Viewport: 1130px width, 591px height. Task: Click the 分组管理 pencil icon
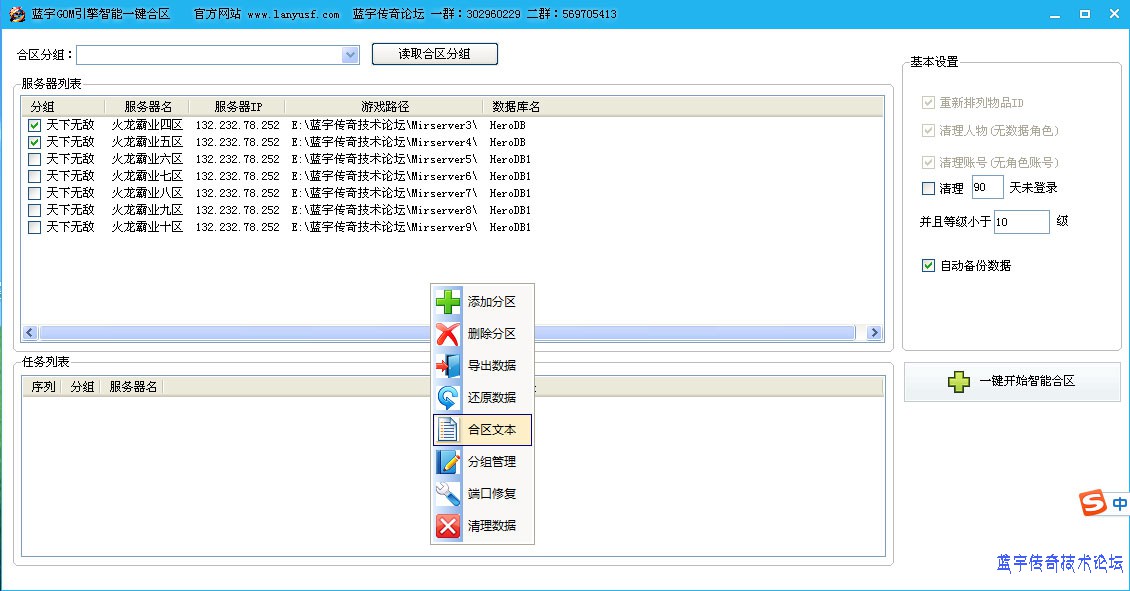448,462
